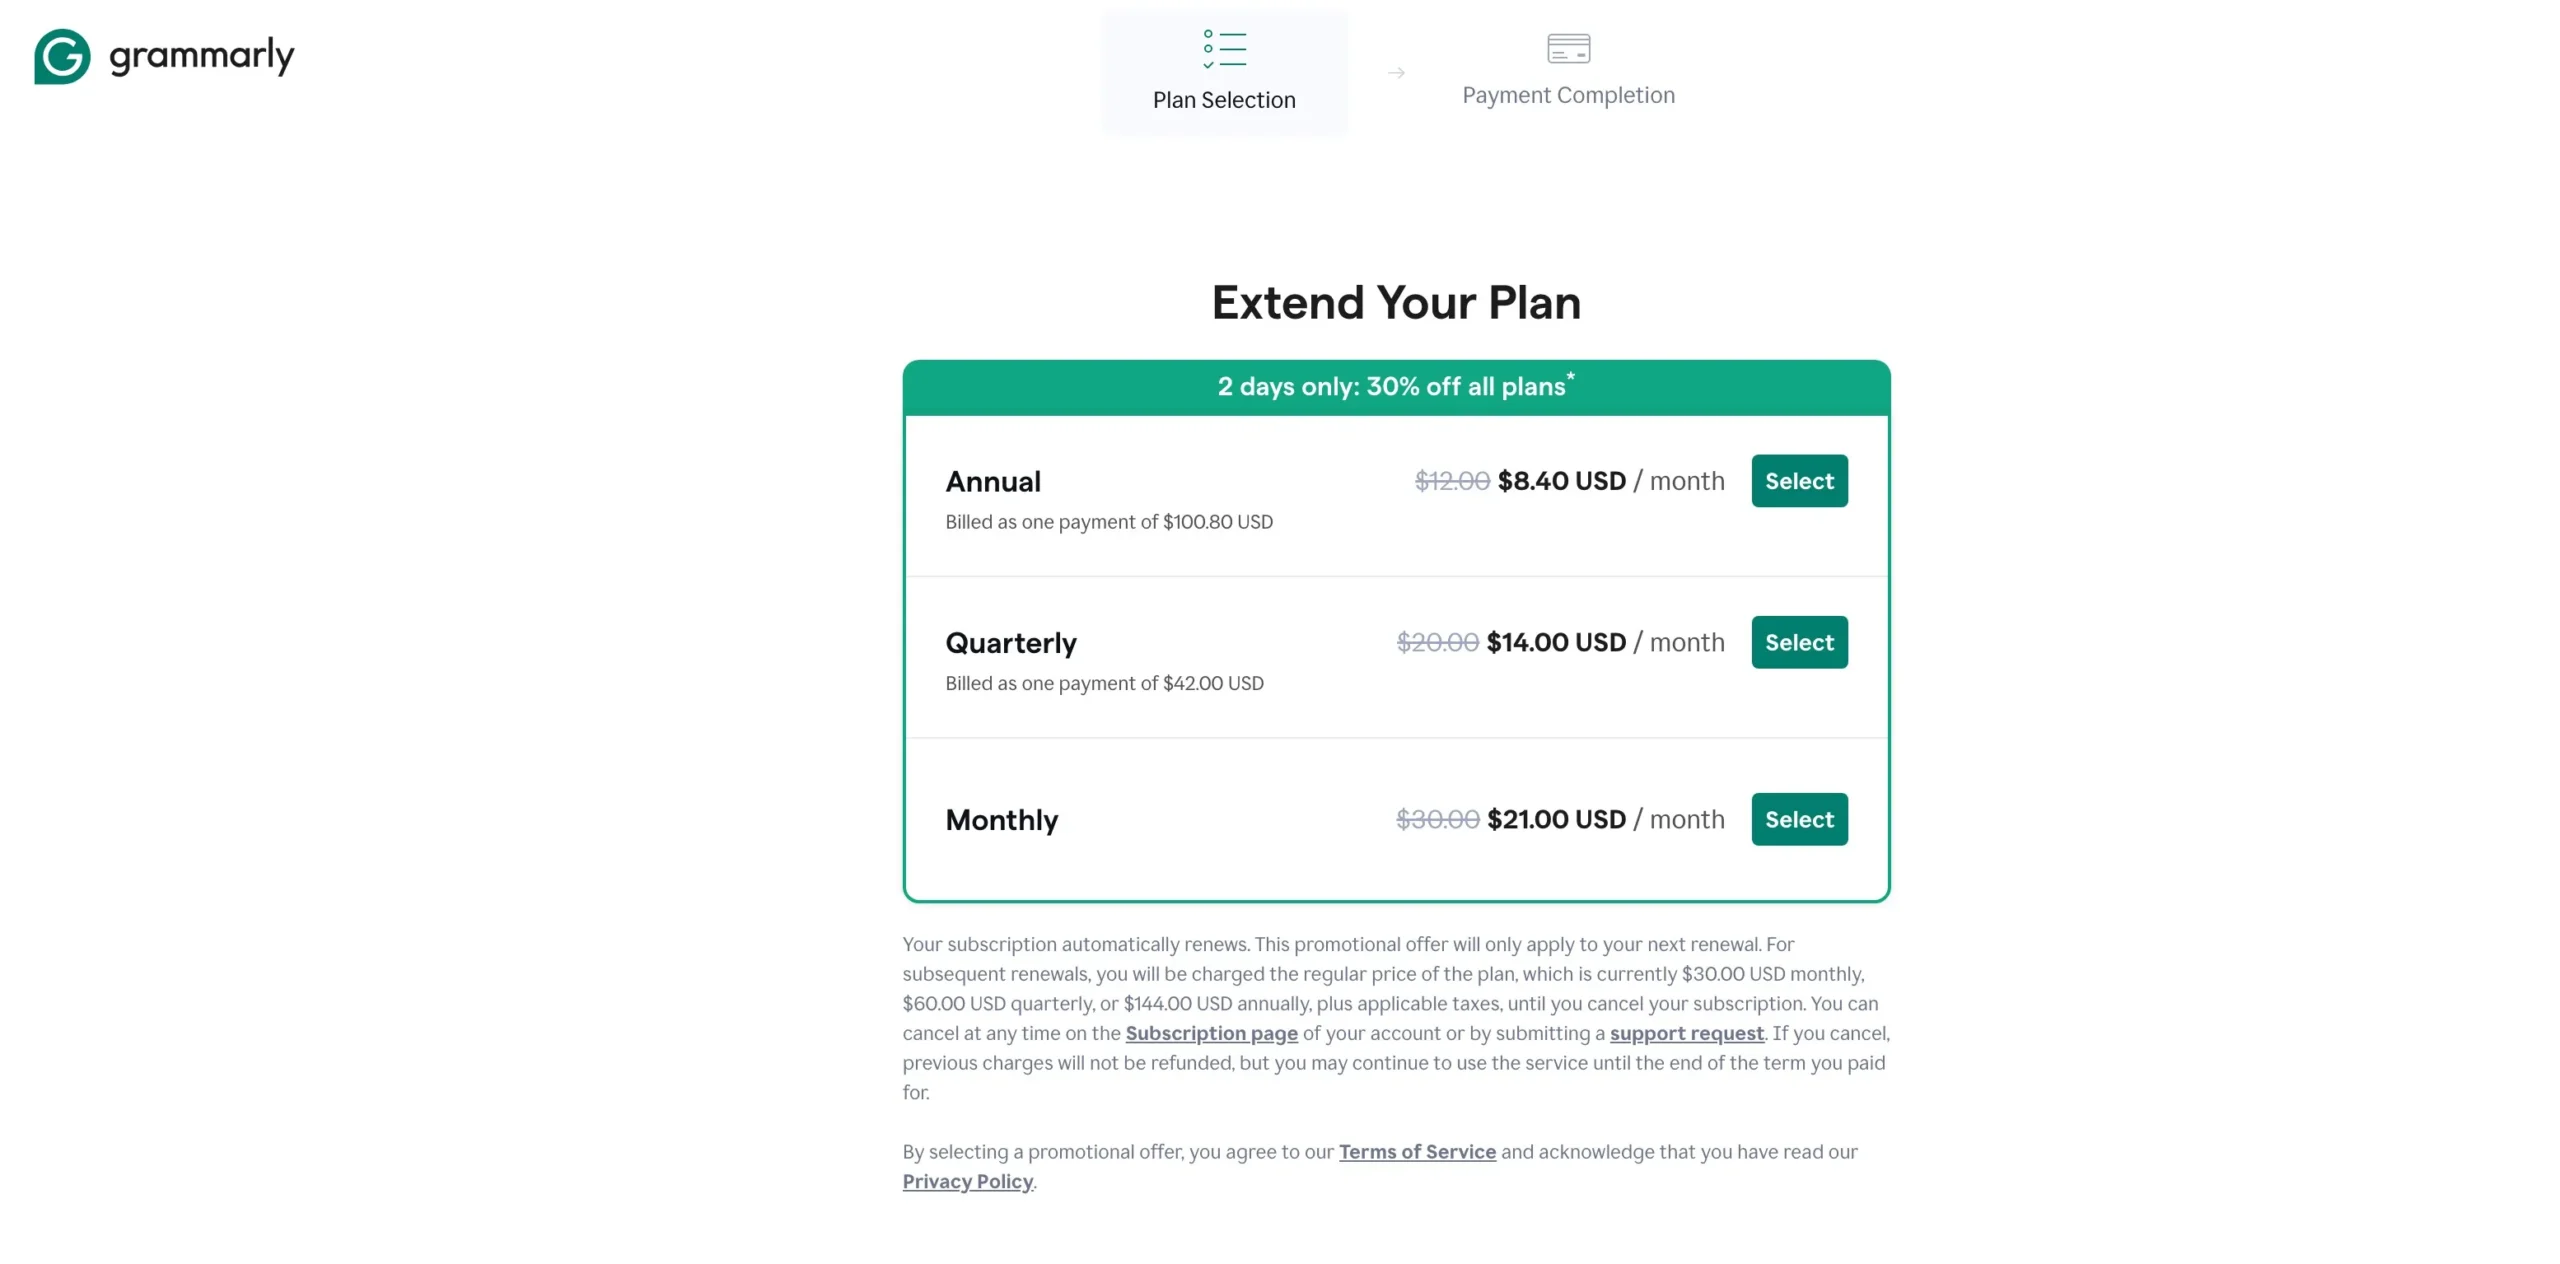This screenshot has height=1264, width=2560.
Task: Click the Privacy Policy link
Action: click(967, 1182)
